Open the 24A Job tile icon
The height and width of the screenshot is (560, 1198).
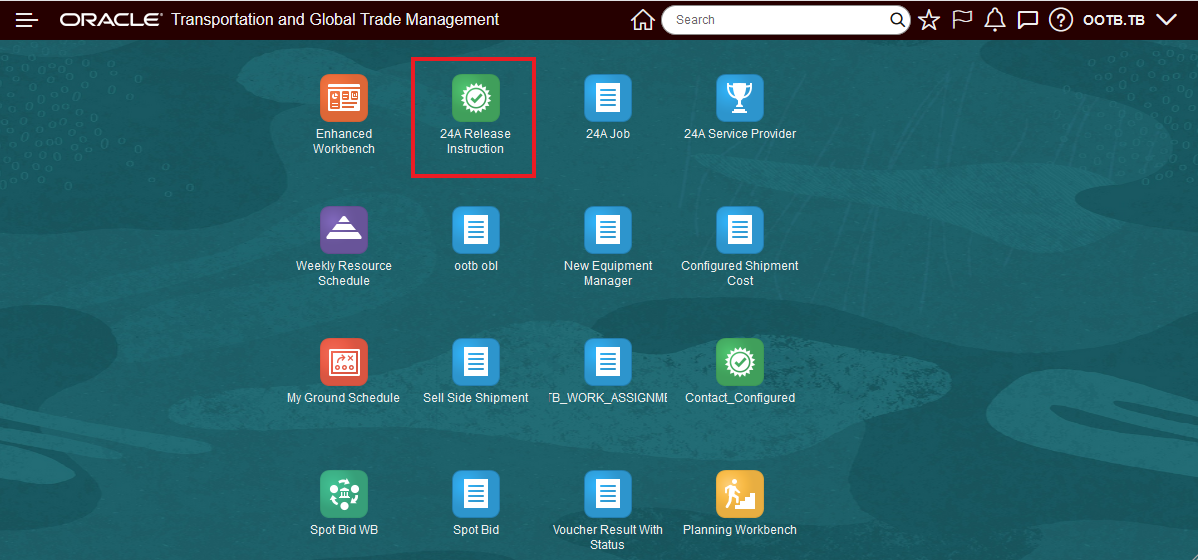607,98
